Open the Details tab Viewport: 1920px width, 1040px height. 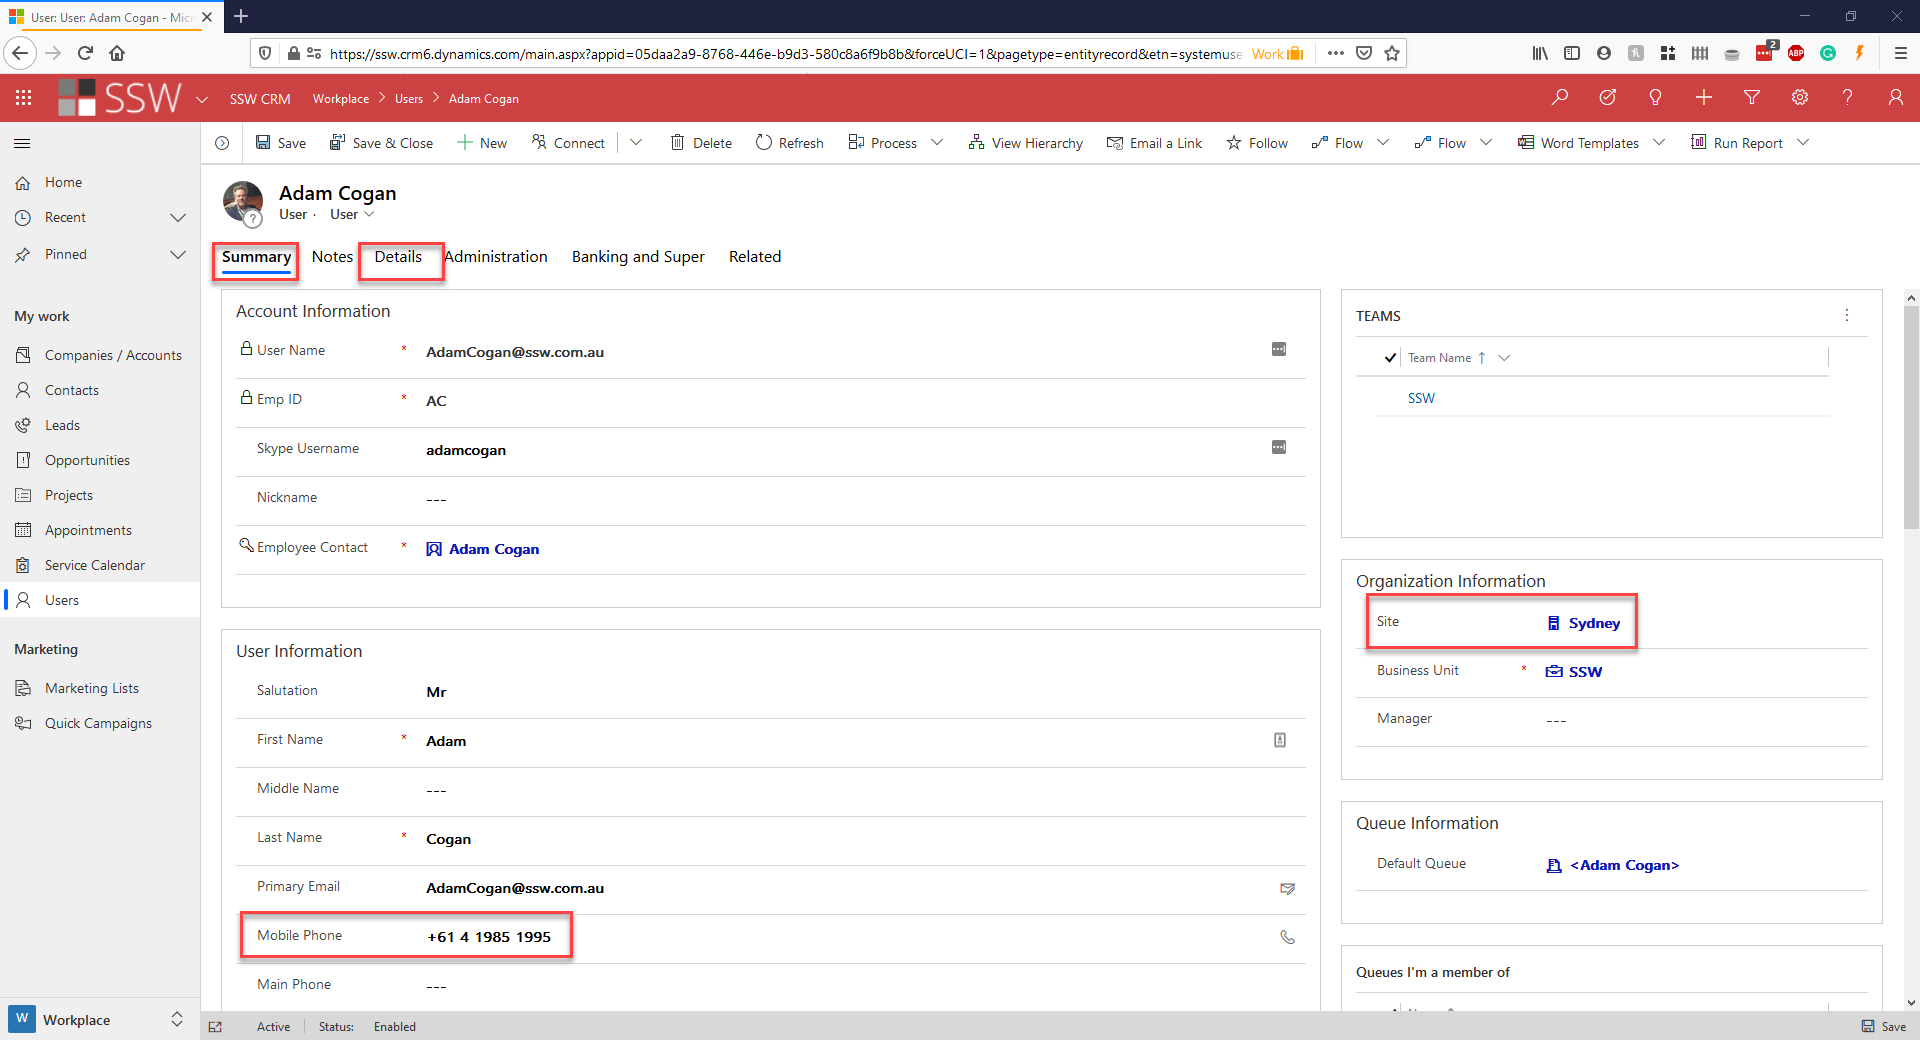point(398,257)
